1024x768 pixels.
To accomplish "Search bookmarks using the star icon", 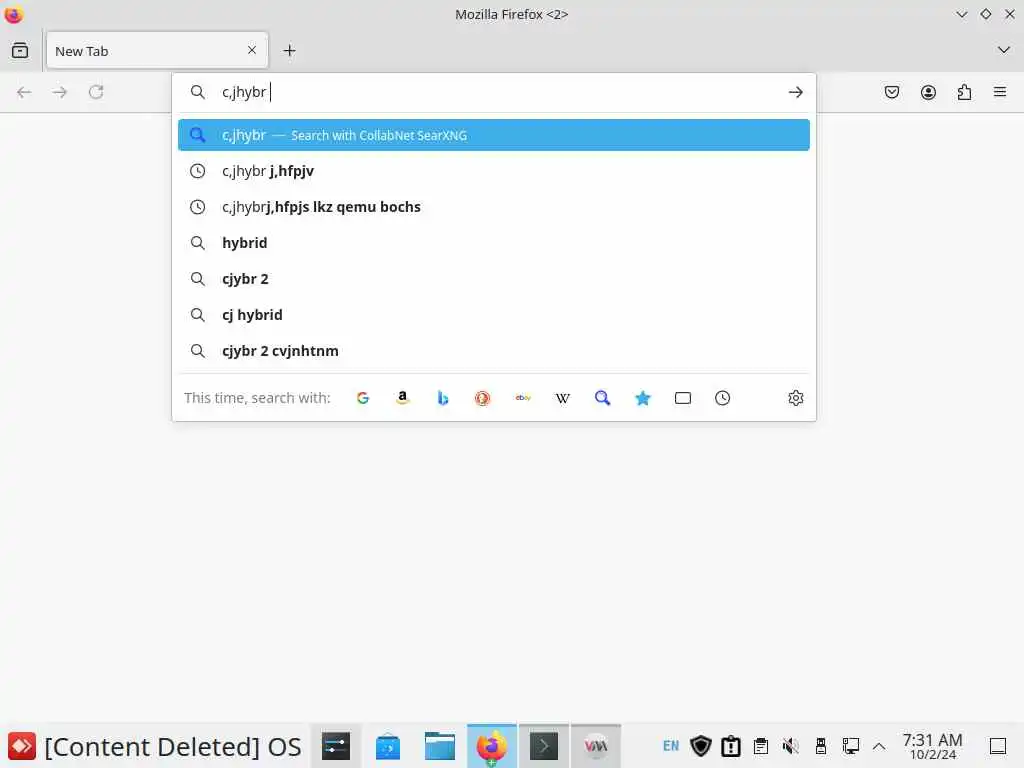I will coord(643,398).
